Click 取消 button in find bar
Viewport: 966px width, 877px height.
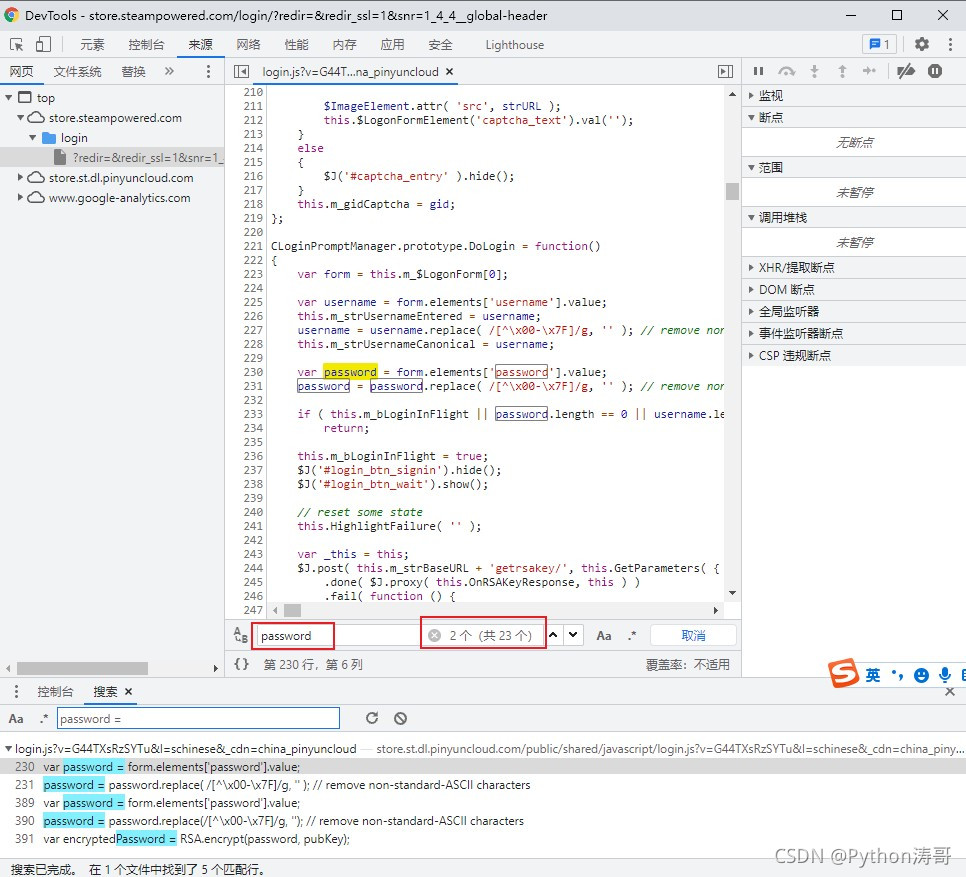pos(693,636)
